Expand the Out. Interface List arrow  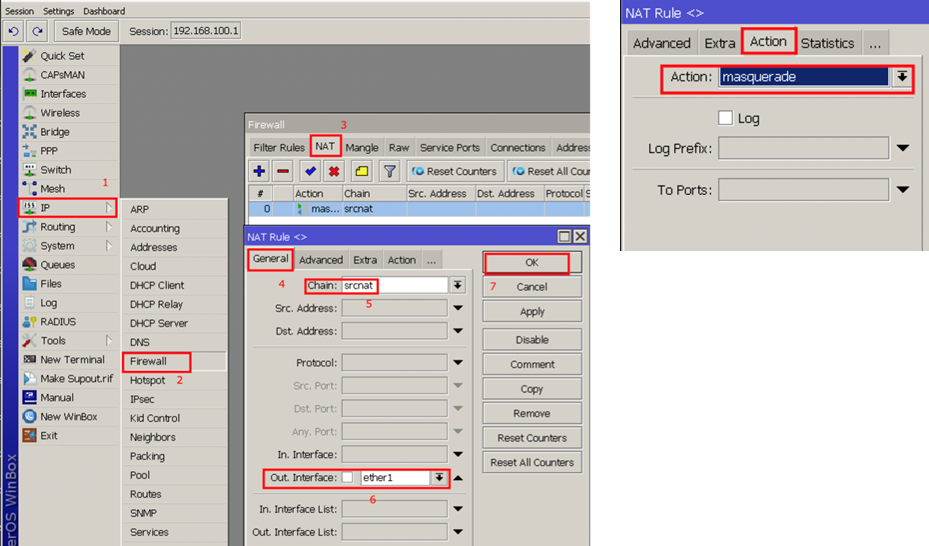click(458, 532)
